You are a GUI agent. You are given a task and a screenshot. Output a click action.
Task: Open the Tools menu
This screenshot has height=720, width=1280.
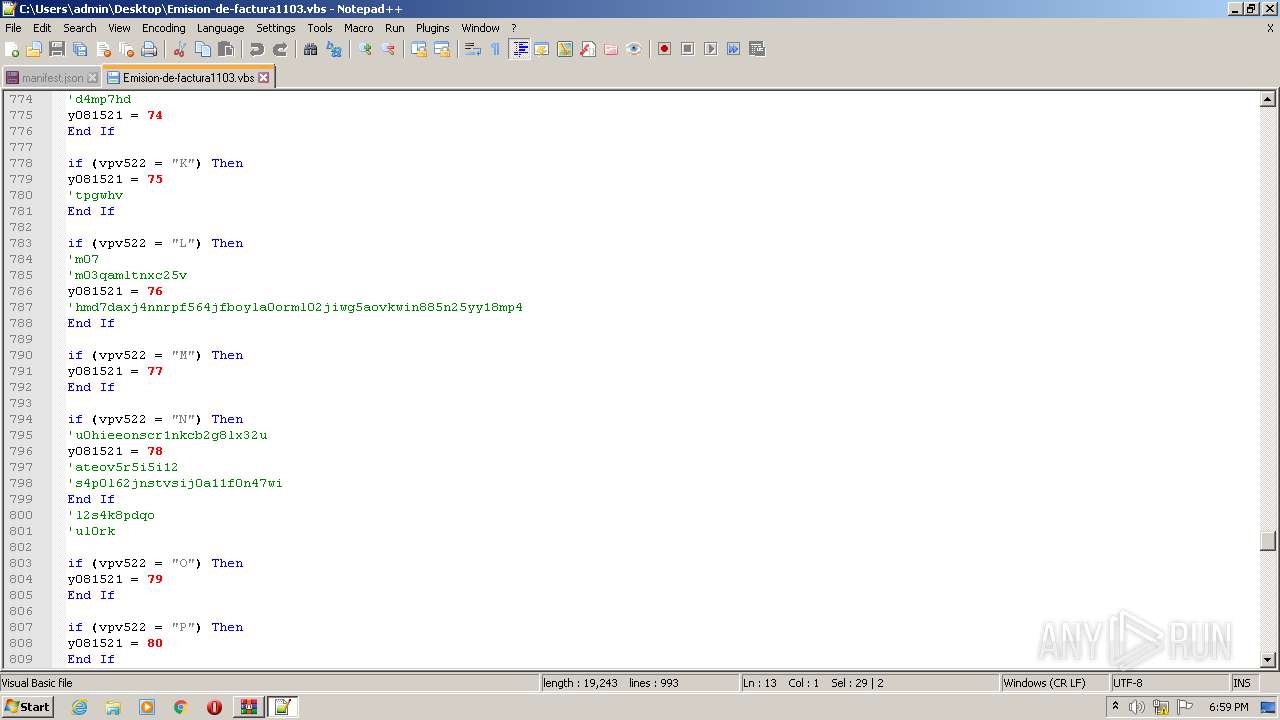320,28
